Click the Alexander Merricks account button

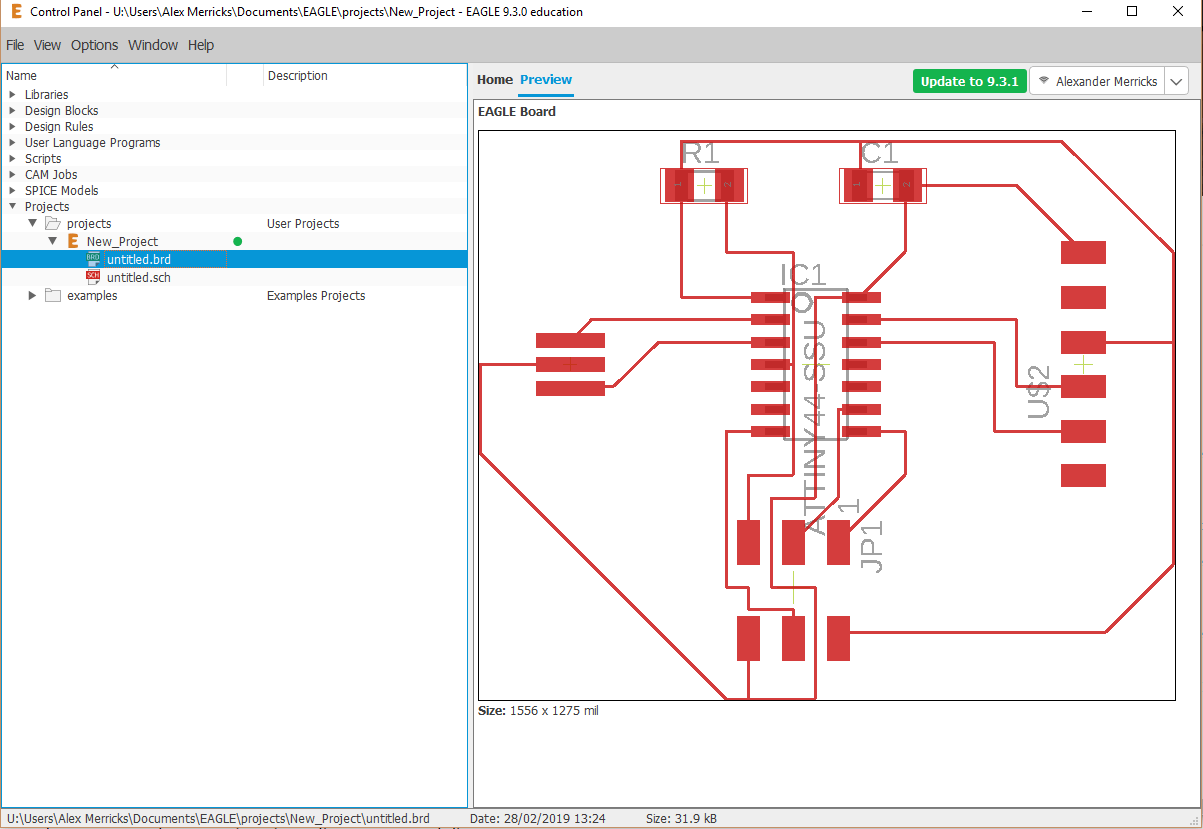(1105, 81)
